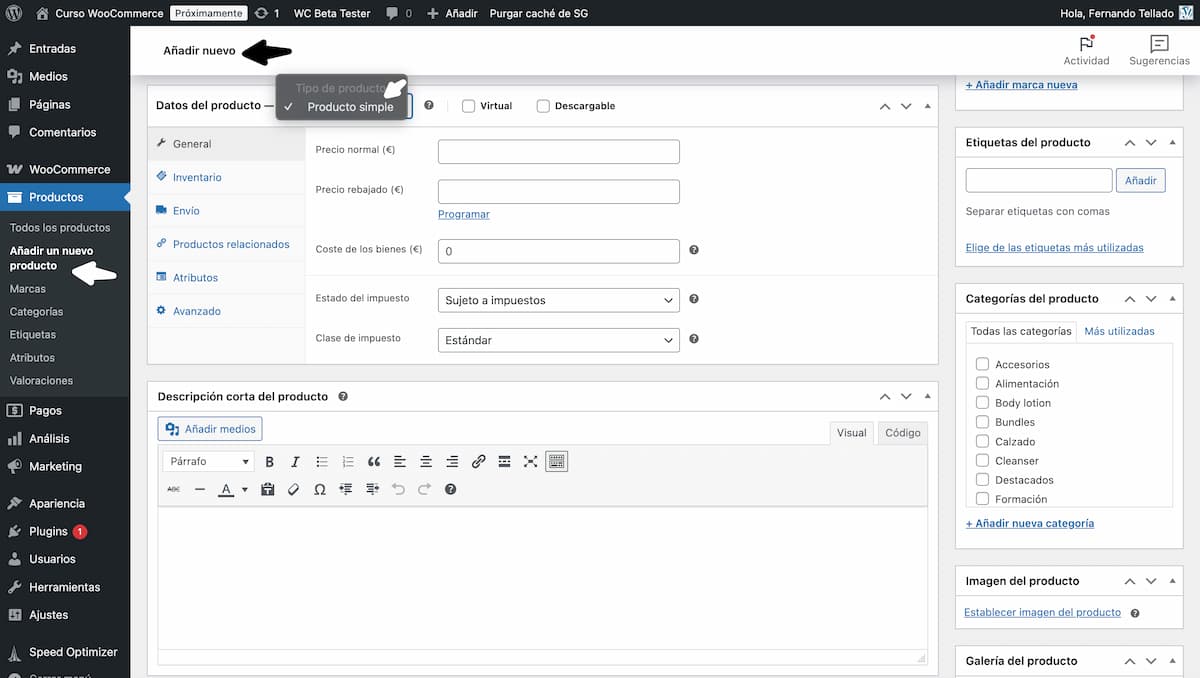Insert a blockquote in the description editor
The image size is (1200, 678).
point(374,461)
